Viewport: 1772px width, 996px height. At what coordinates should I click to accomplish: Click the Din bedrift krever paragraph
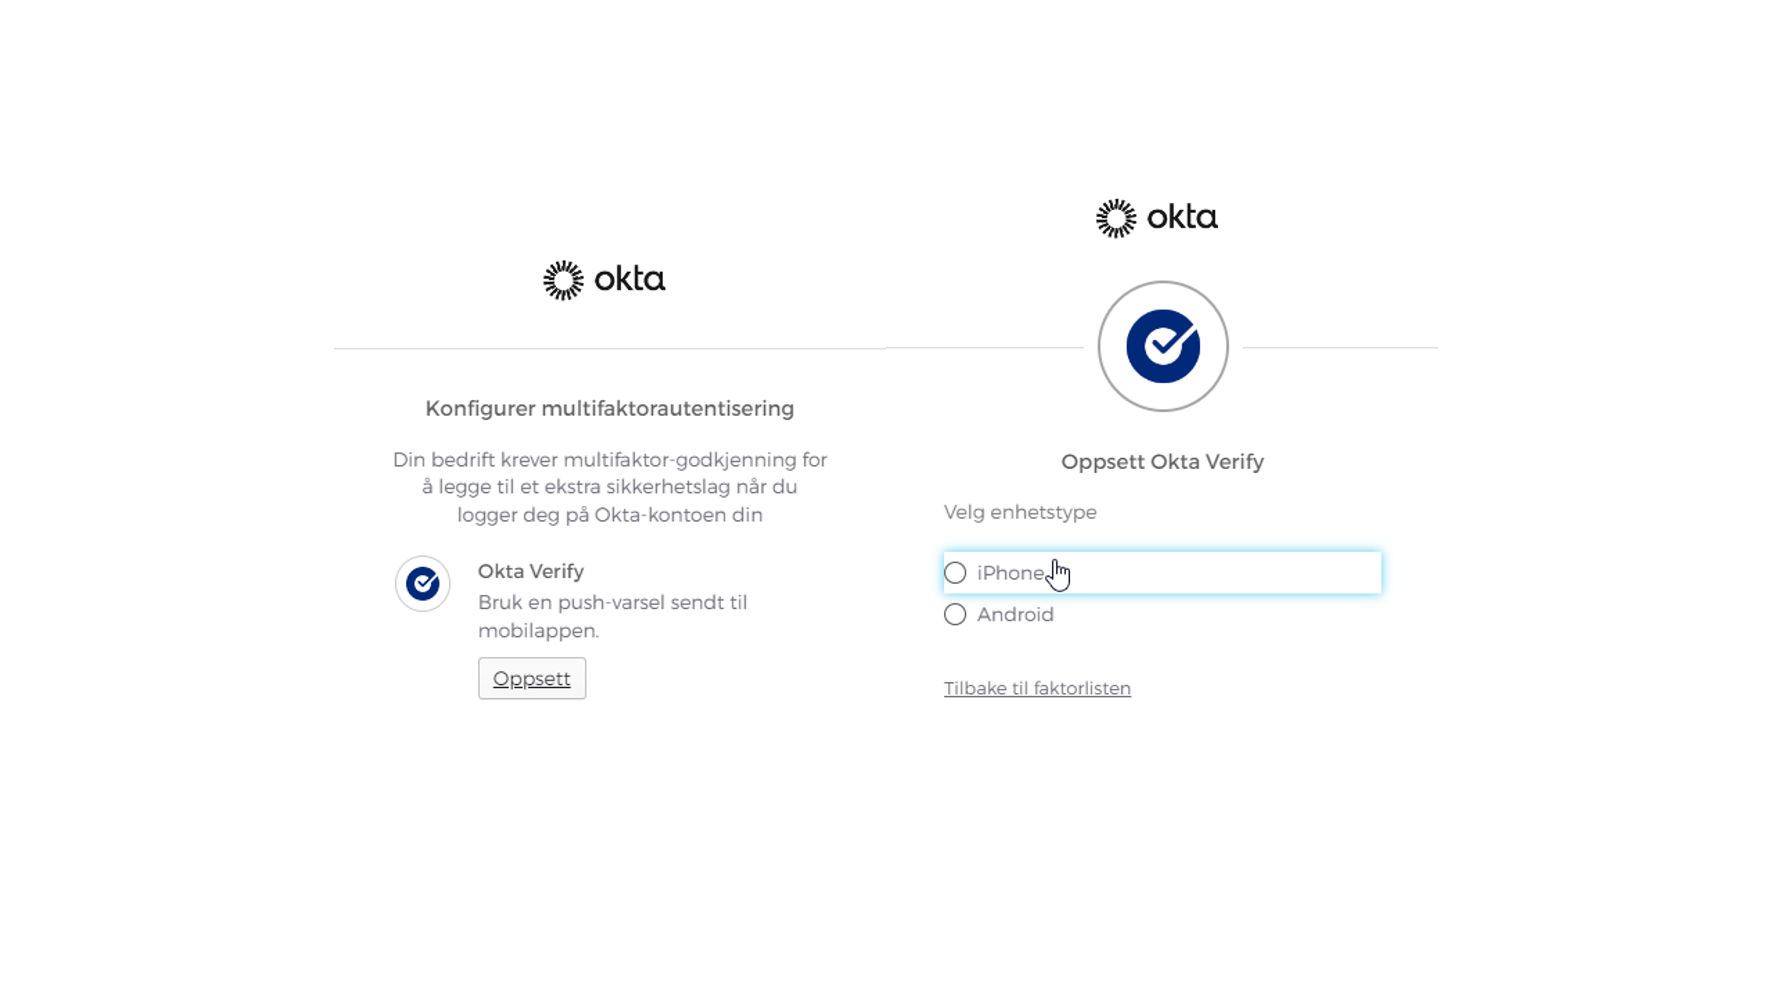click(x=609, y=487)
